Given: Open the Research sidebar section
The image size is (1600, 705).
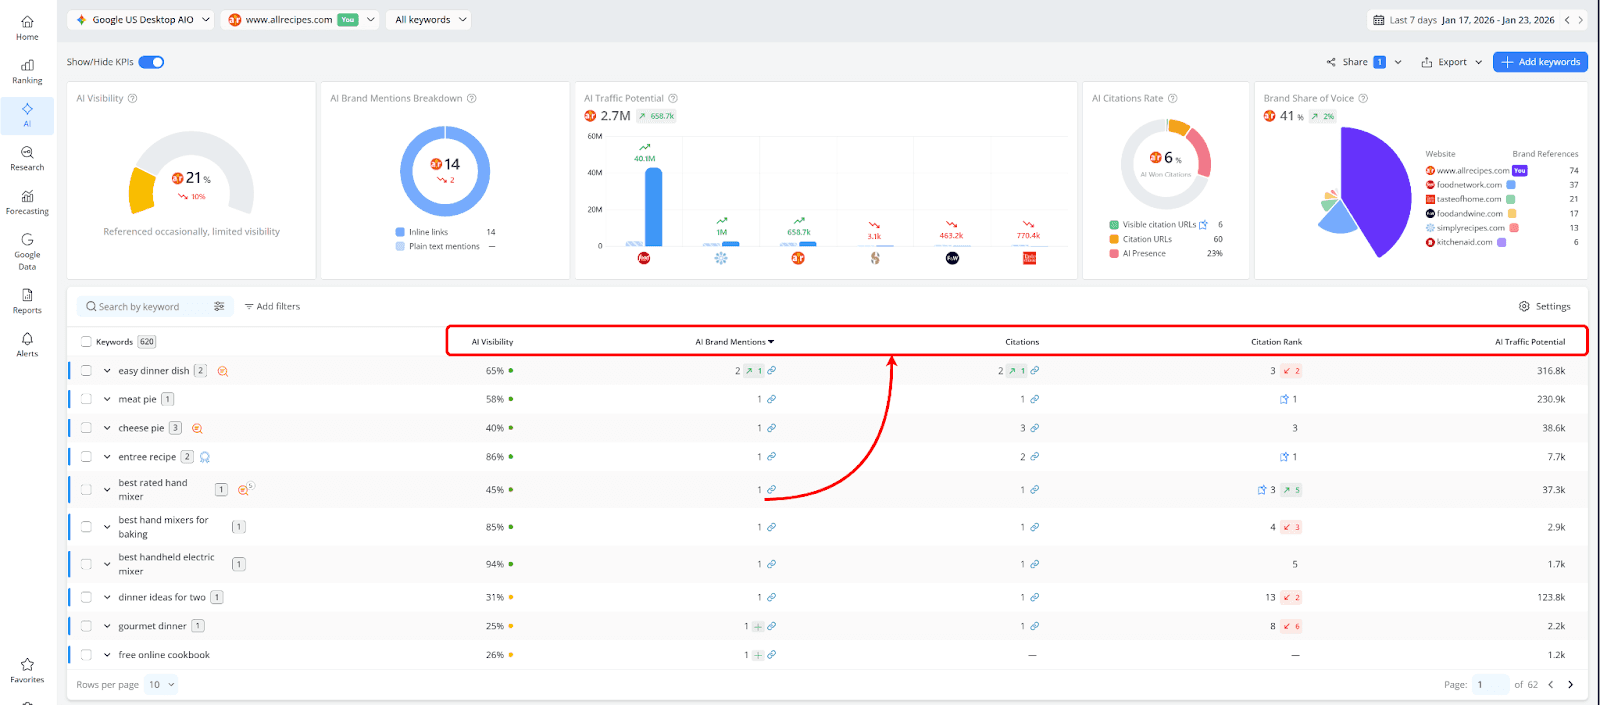Looking at the screenshot, I should click(27, 158).
